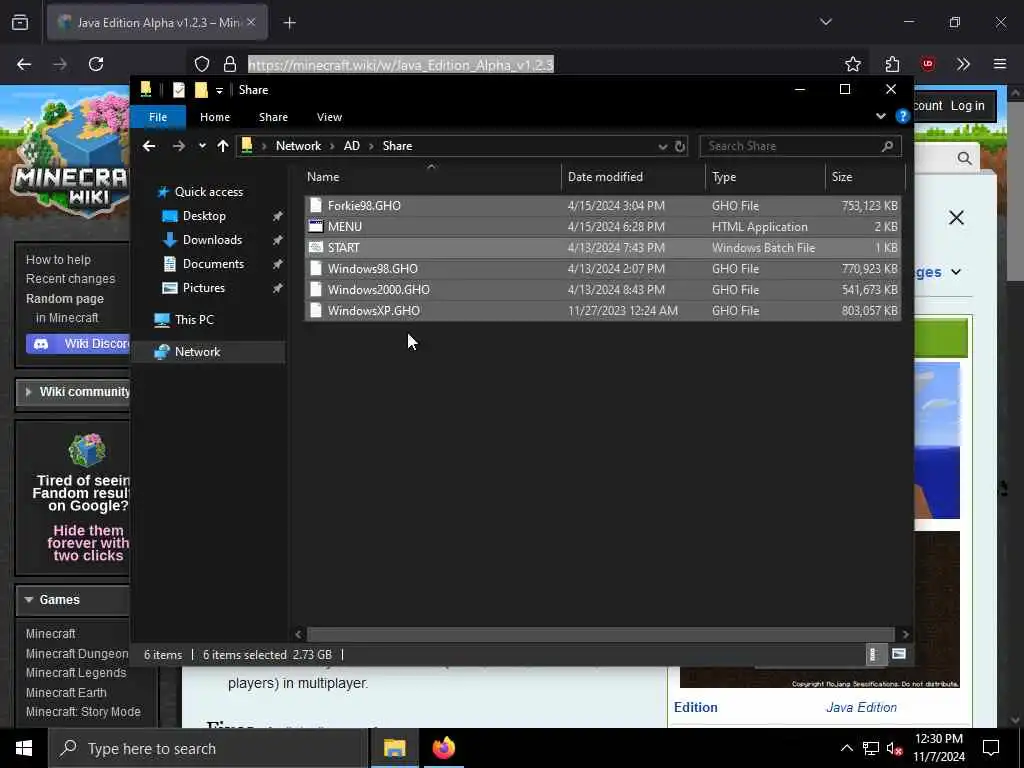Open the File ribbon tab
The image size is (1024, 768).
pyautogui.click(x=158, y=117)
